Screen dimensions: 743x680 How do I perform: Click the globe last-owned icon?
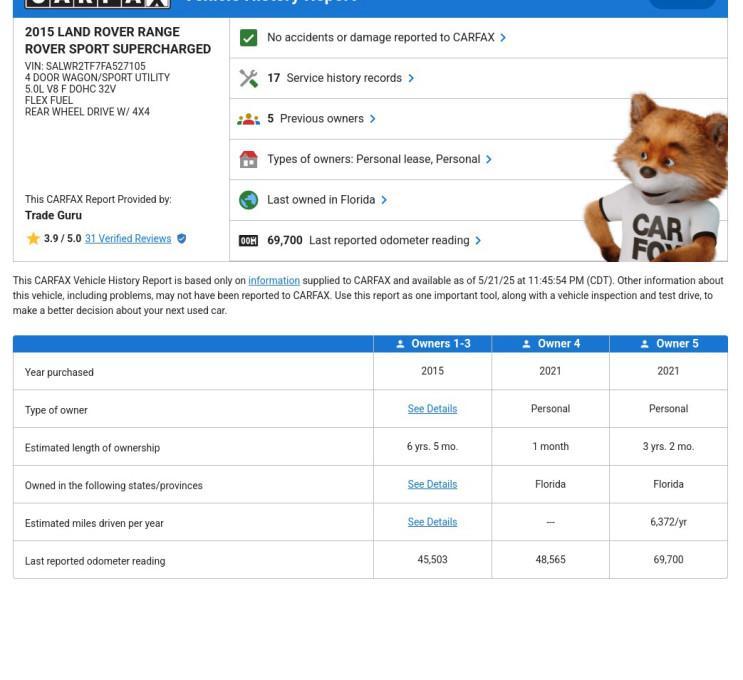click(x=248, y=200)
